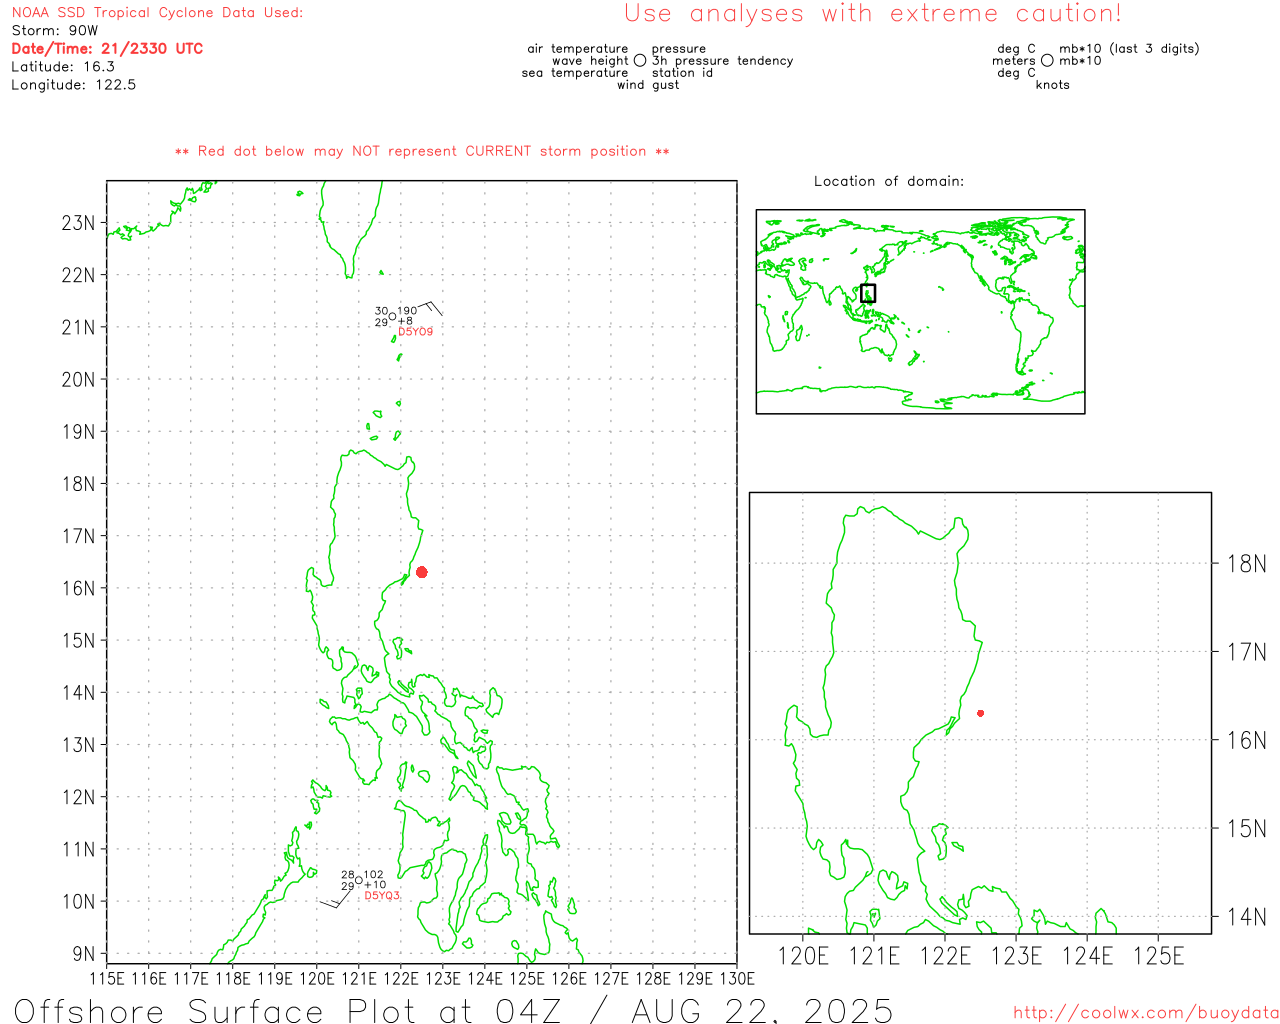Click the air temperature legend label
Screen dimensions: 1280x1024
click(578, 49)
